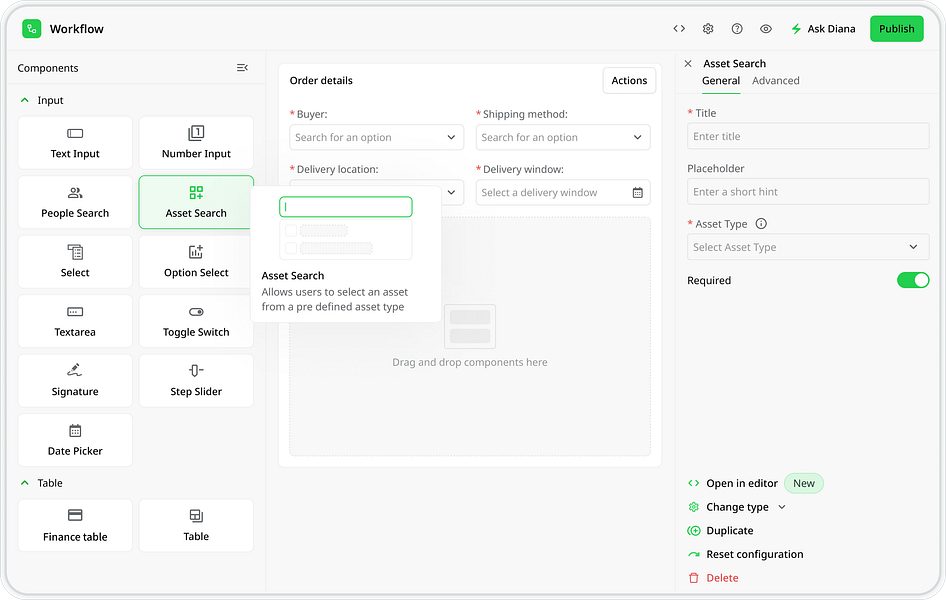Click the Workflow app logo icon
The height and width of the screenshot is (600, 946).
pyautogui.click(x=31, y=28)
